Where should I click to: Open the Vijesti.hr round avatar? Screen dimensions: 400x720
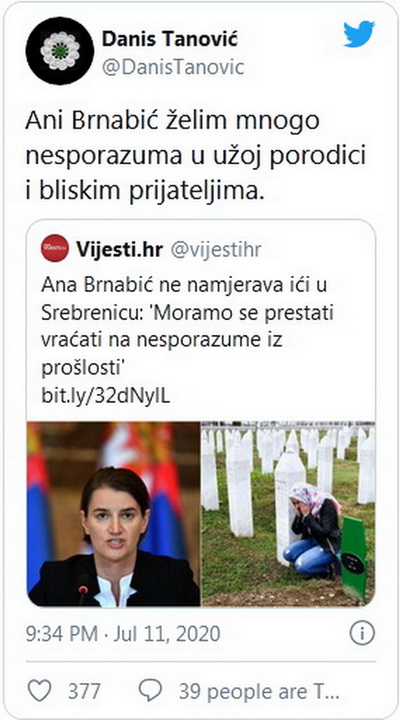point(55,248)
